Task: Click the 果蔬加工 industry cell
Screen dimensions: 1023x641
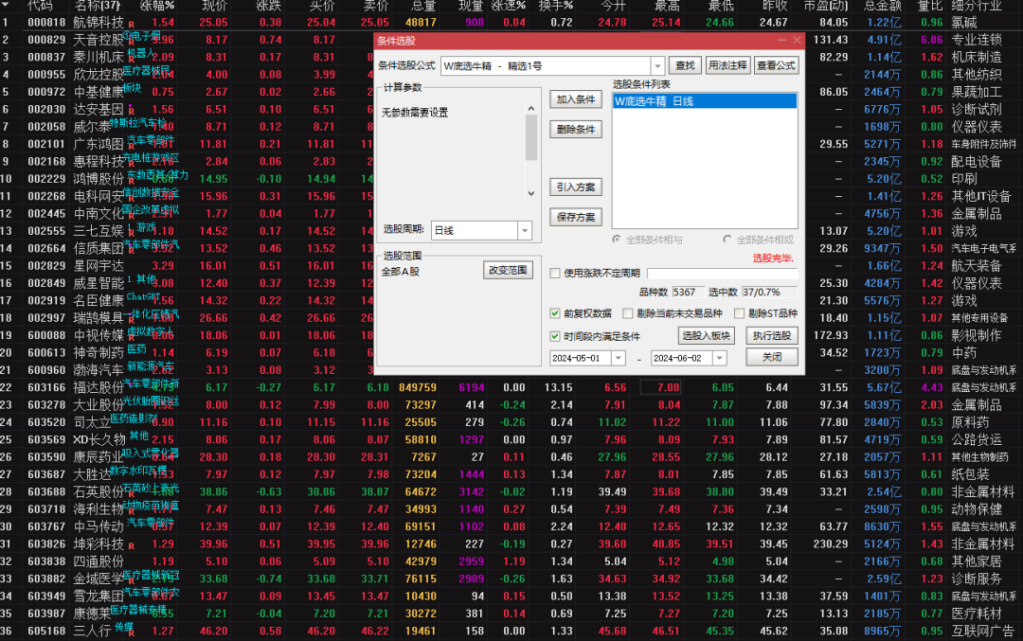Action: tap(976, 92)
